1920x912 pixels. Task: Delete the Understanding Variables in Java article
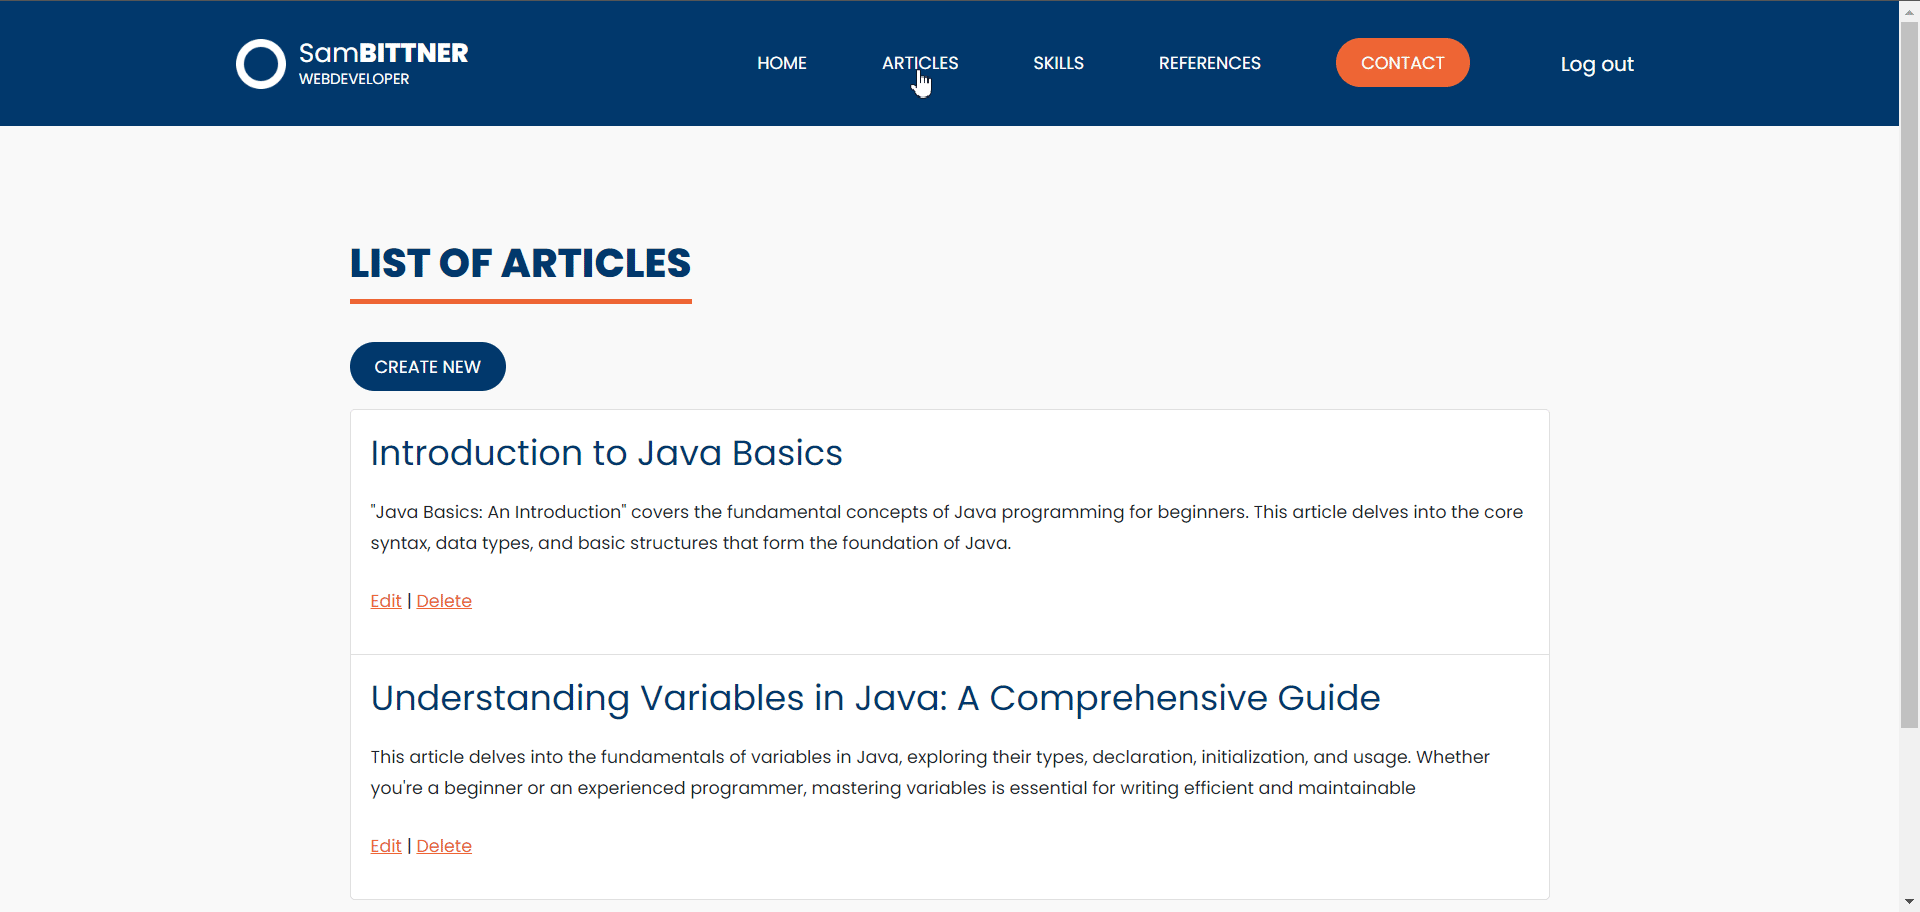point(444,846)
